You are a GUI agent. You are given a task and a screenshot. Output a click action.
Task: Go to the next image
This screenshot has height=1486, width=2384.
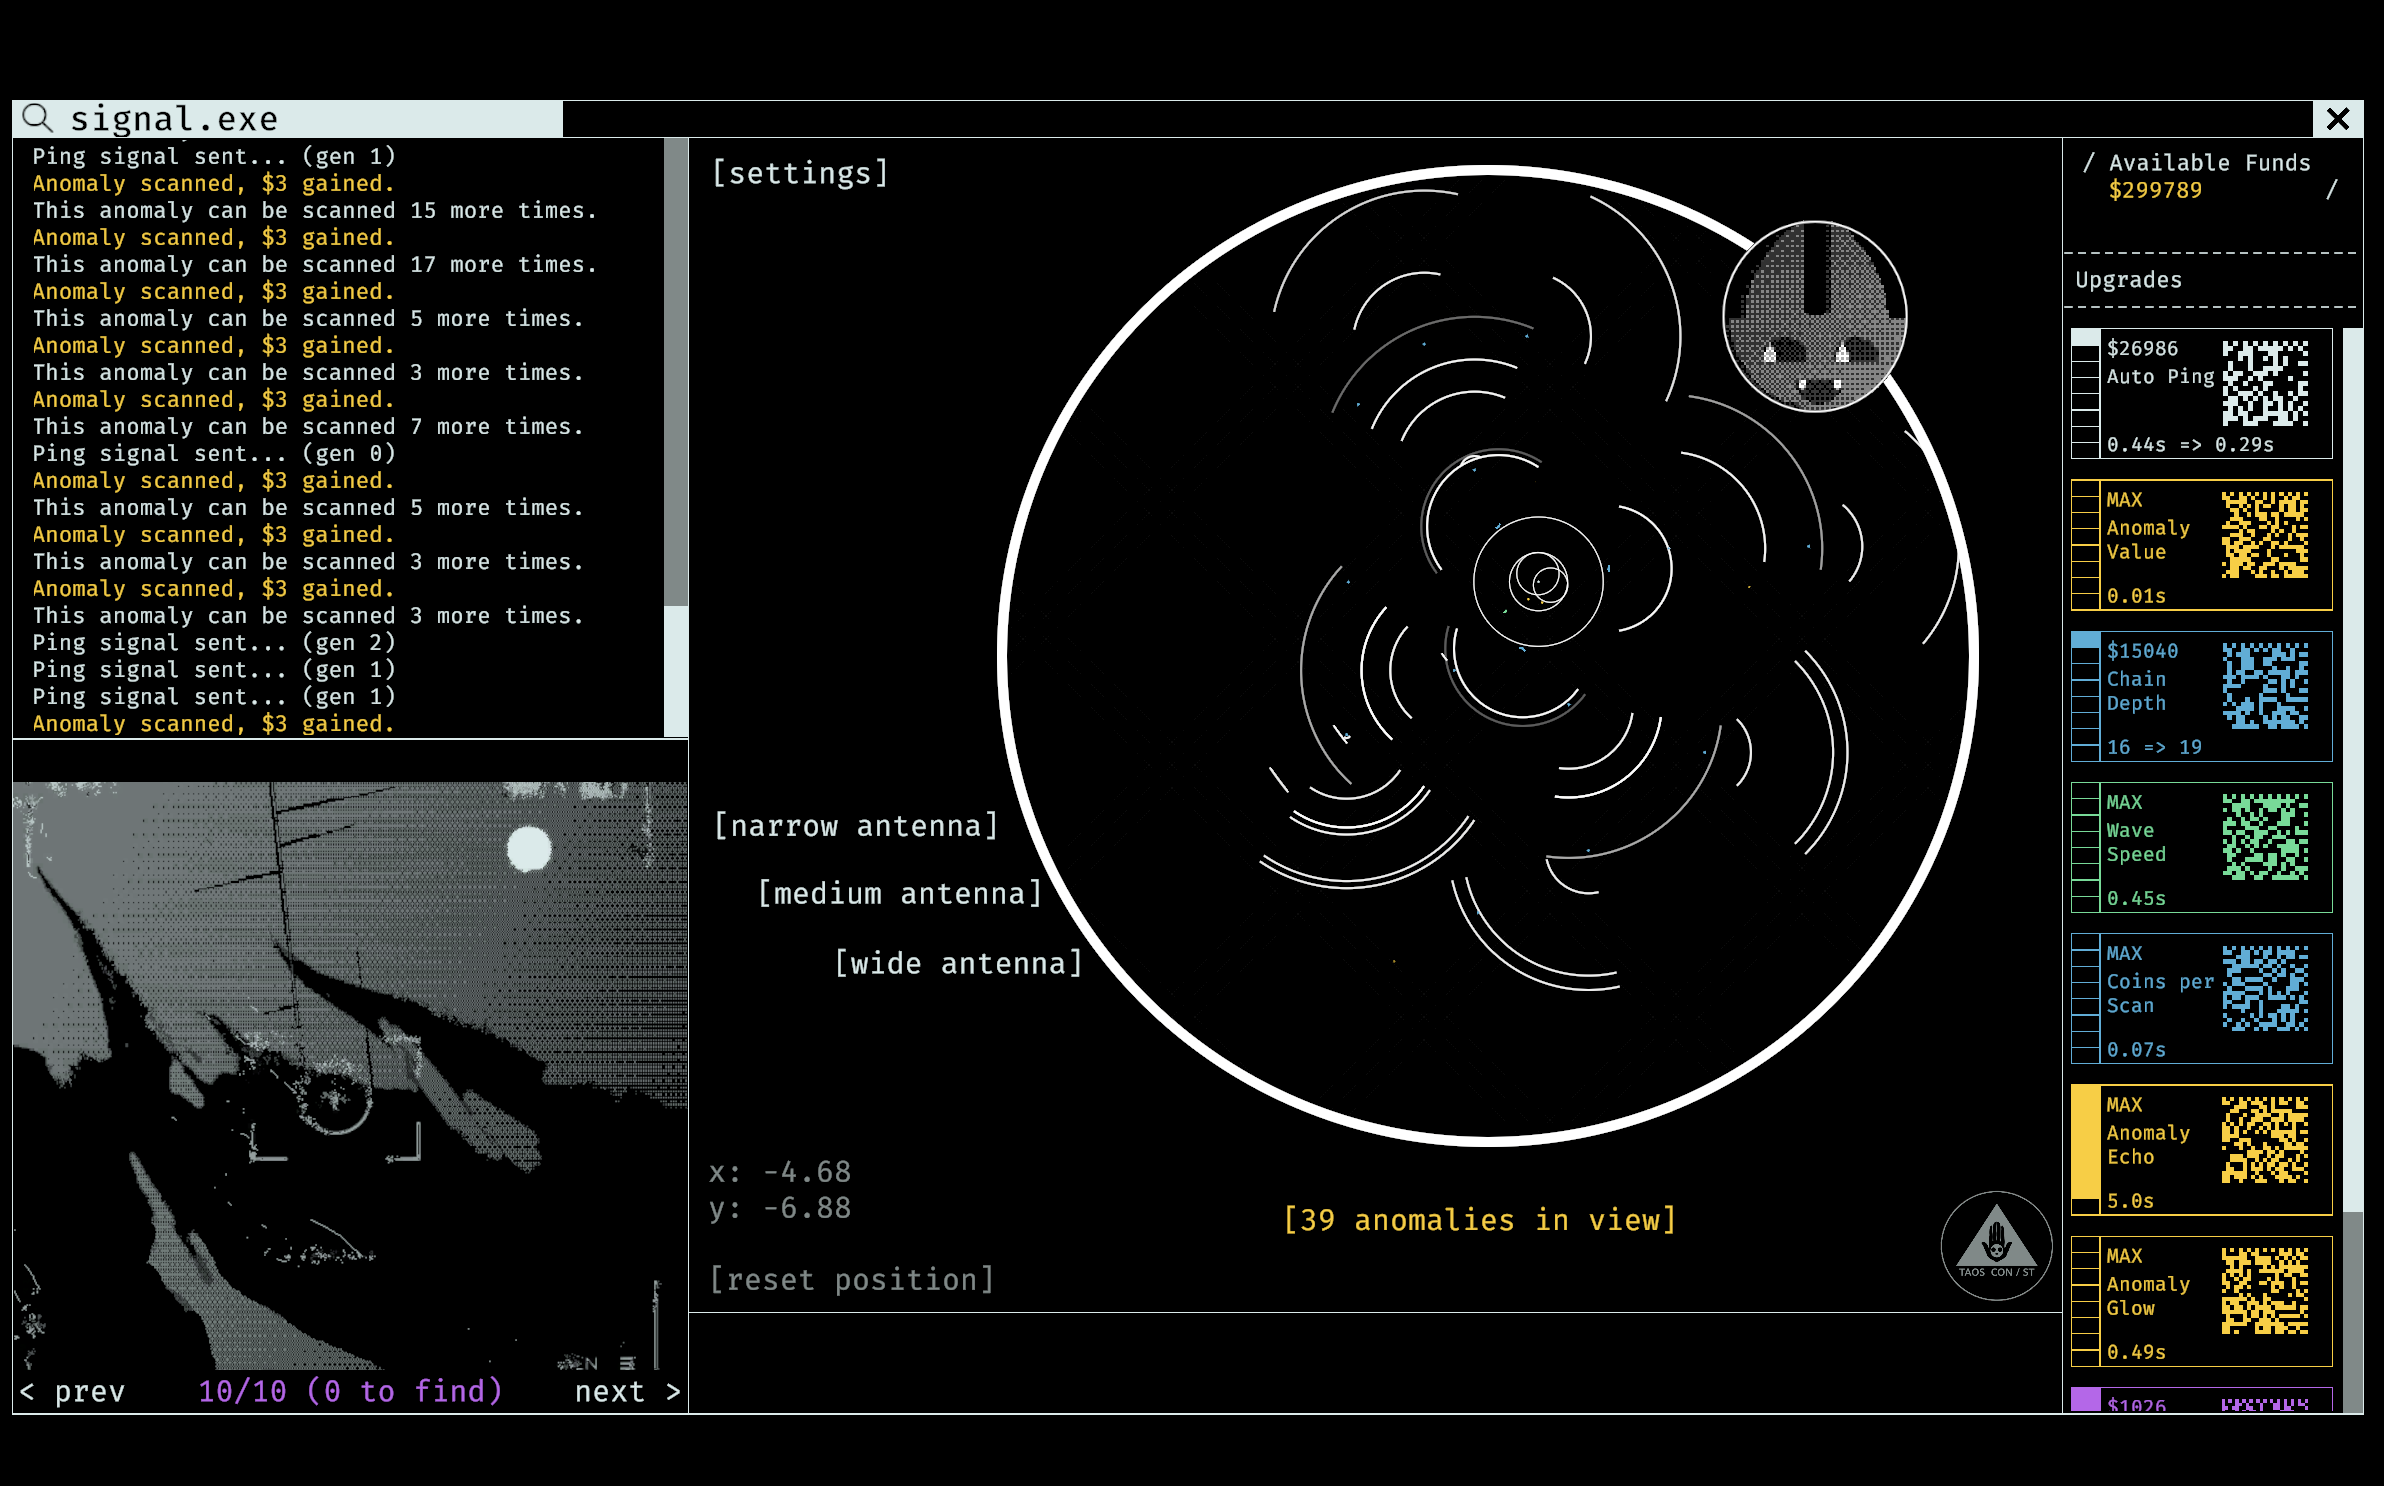click(627, 1391)
